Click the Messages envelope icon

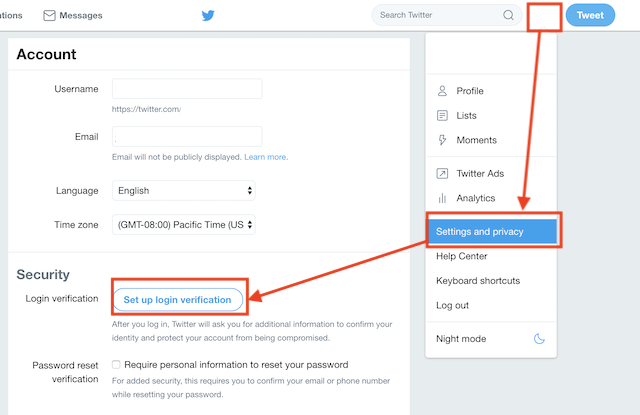(x=49, y=15)
